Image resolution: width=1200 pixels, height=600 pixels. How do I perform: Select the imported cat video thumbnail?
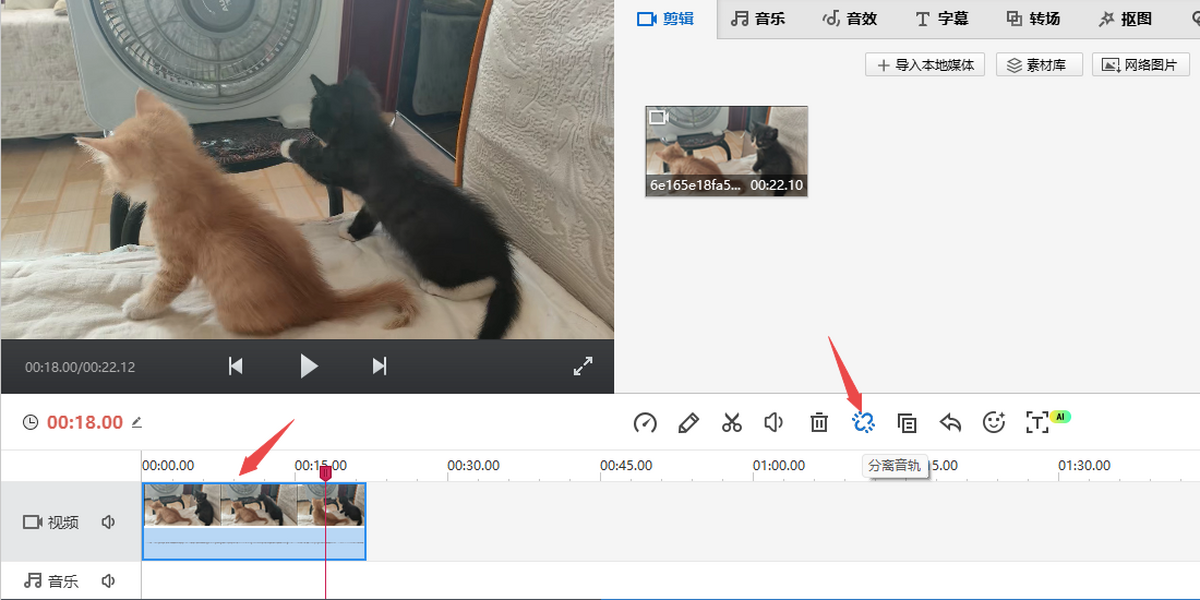726,151
